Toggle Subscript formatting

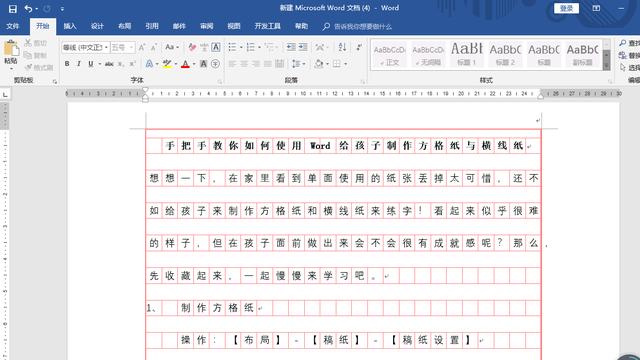[121, 64]
